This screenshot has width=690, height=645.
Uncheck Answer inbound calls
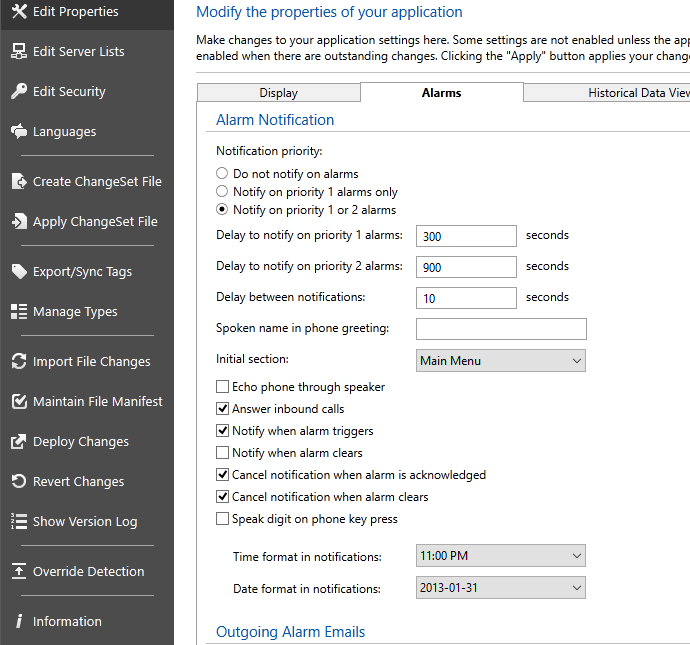223,409
